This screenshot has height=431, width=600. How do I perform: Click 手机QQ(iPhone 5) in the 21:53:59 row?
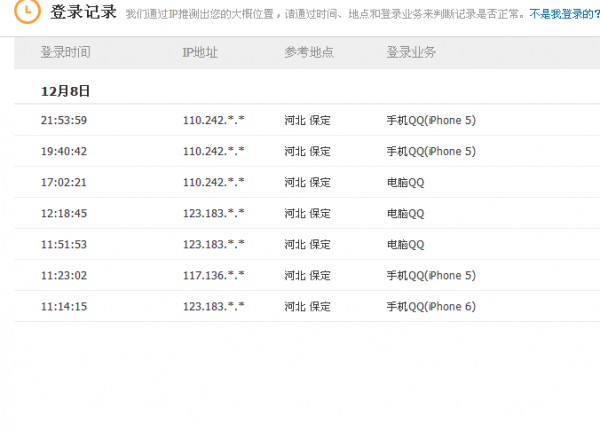(x=431, y=120)
